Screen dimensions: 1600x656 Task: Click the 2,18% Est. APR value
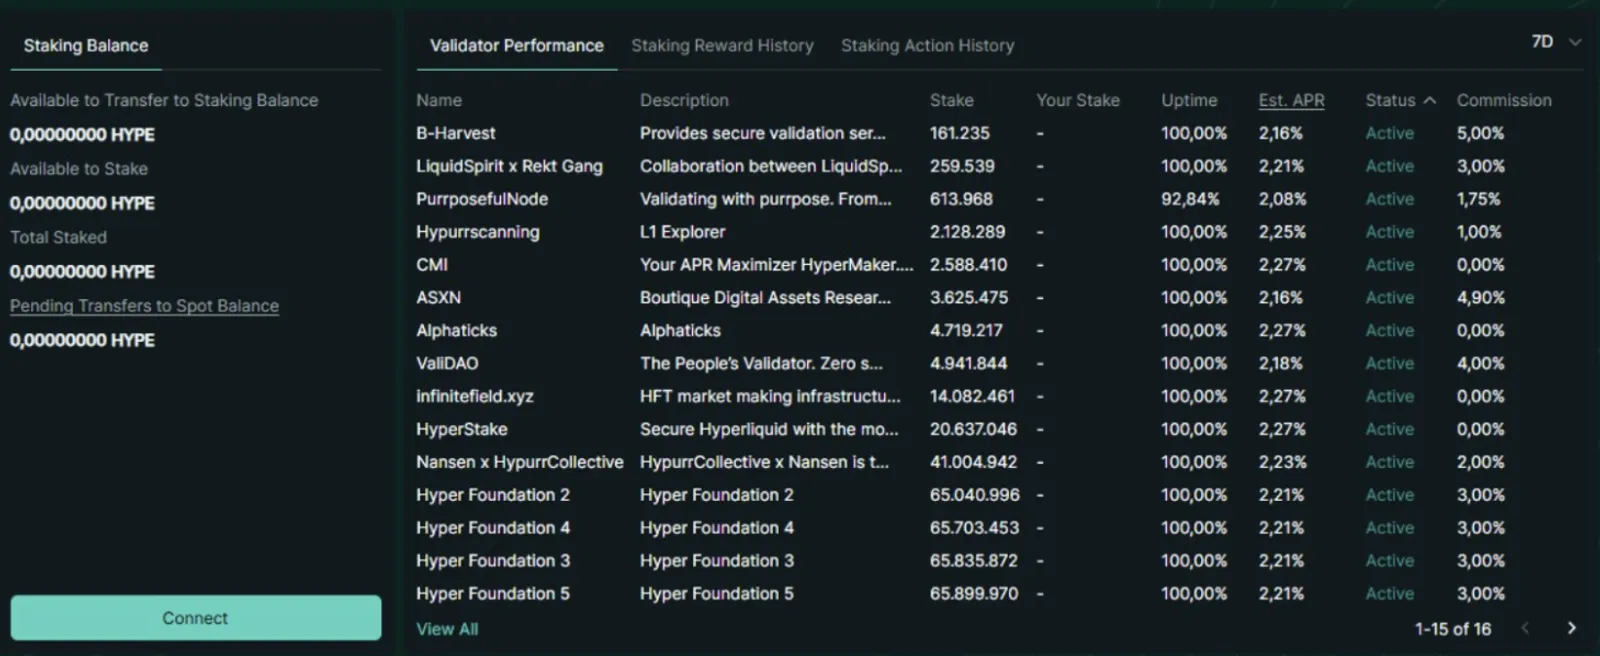[x=1282, y=364]
